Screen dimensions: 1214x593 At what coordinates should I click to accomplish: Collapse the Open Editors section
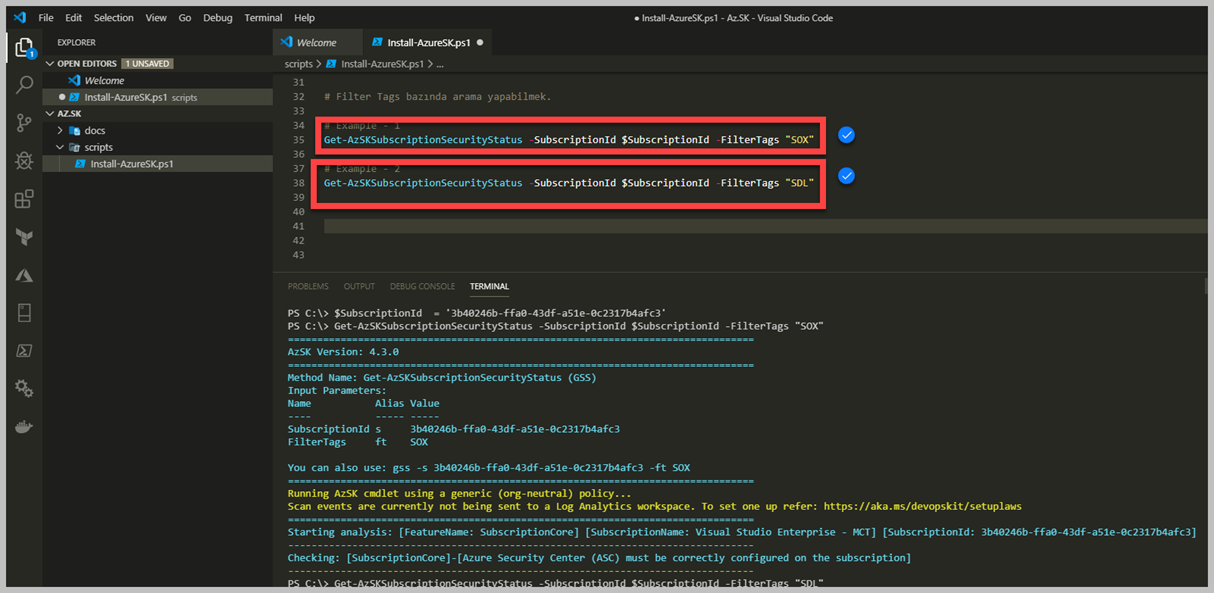click(50, 64)
